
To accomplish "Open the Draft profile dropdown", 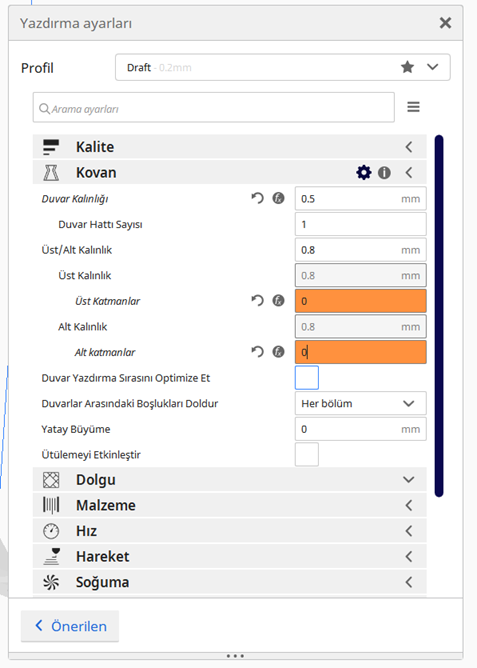I will coord(282,67).
